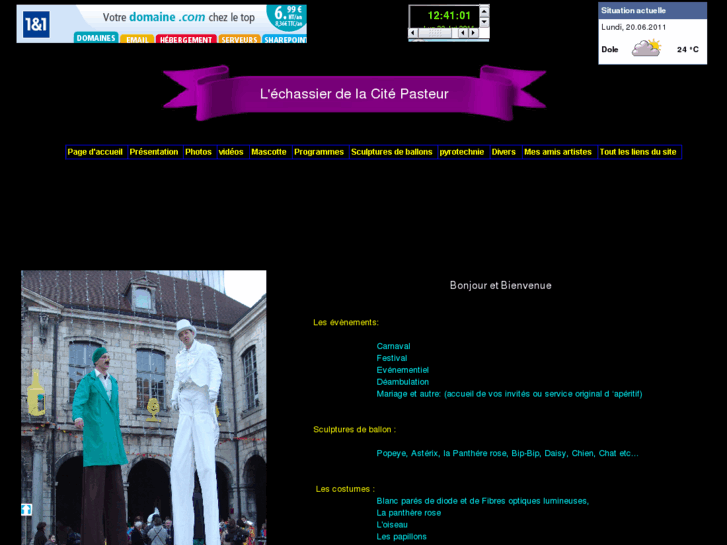Open Tout les liens du site

(x=640, y=152)
